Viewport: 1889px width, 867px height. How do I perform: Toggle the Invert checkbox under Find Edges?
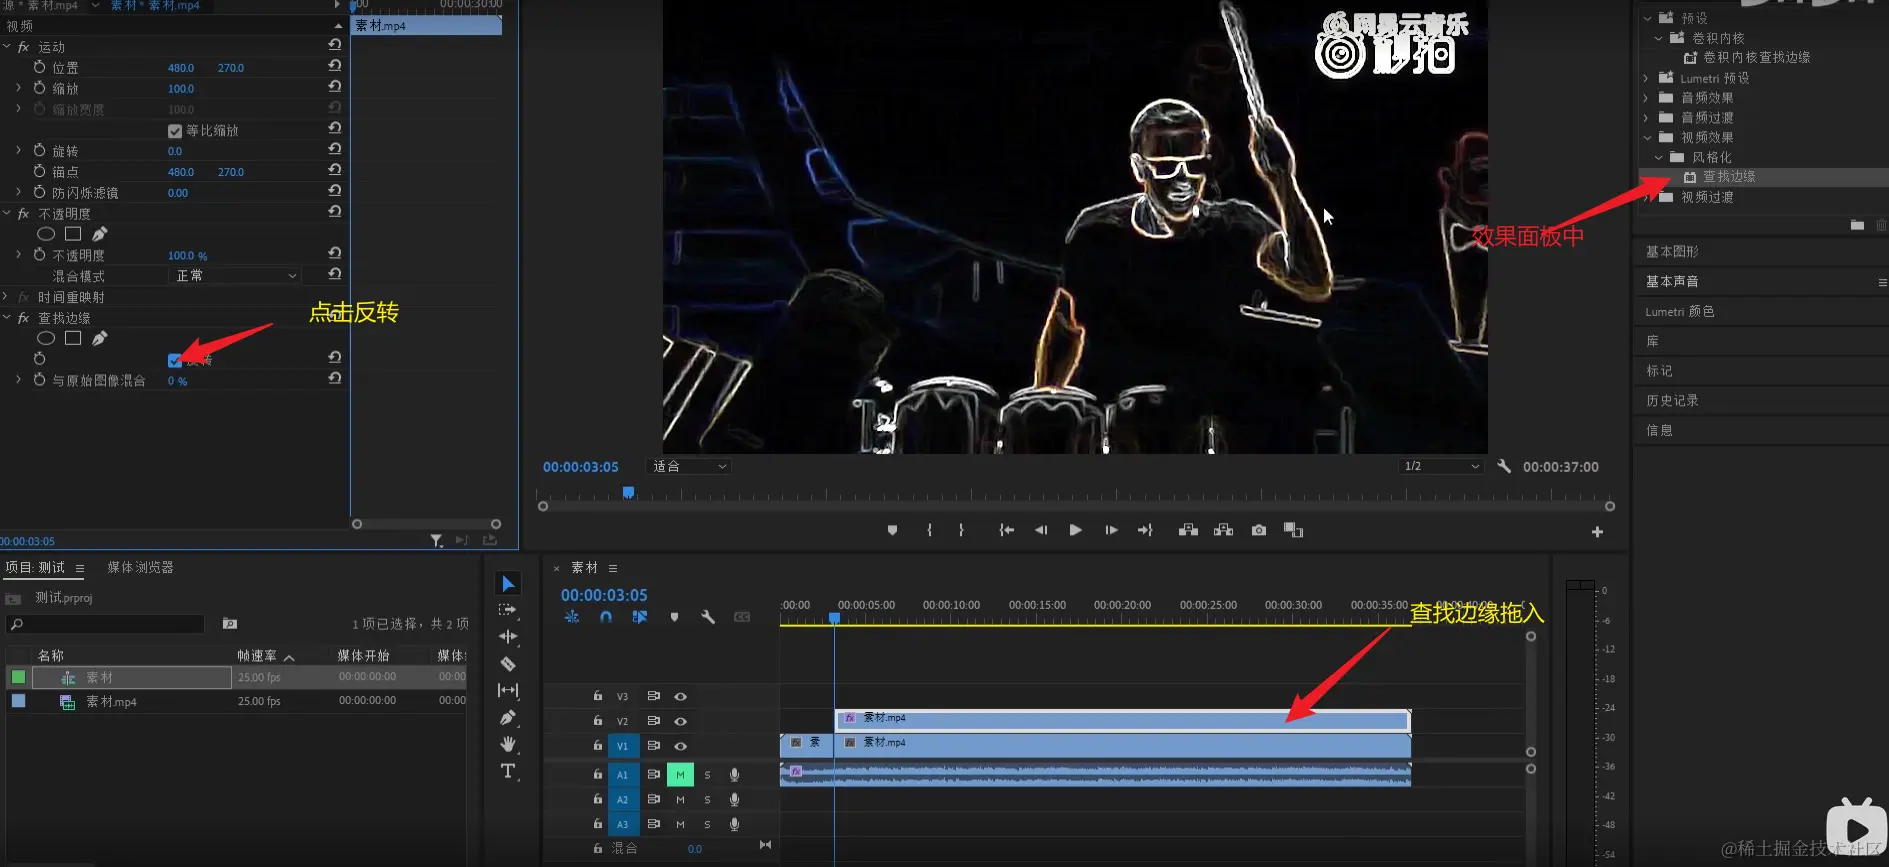point(175,360)
